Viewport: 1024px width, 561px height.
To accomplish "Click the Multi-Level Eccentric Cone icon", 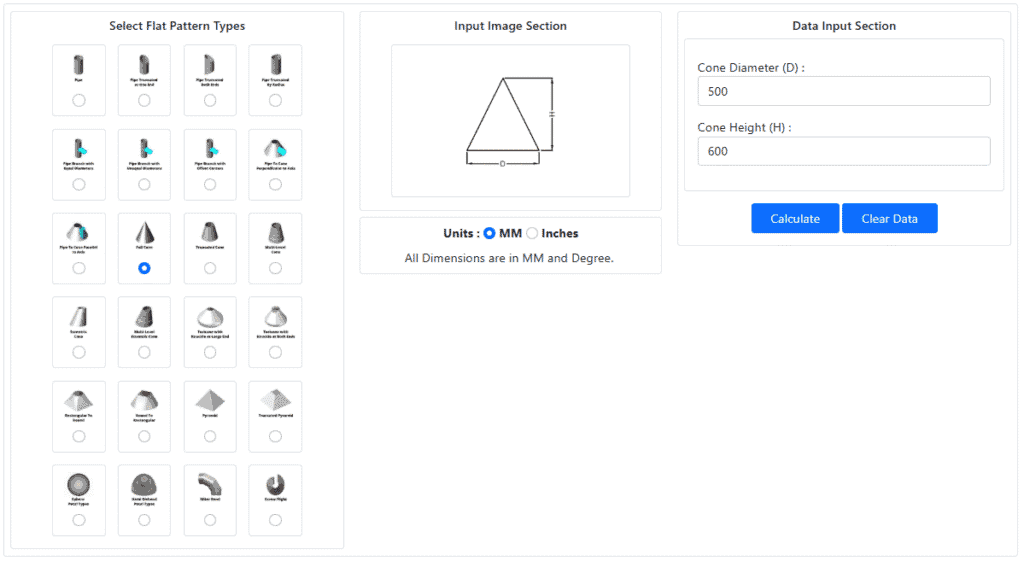I will (144, 317).
